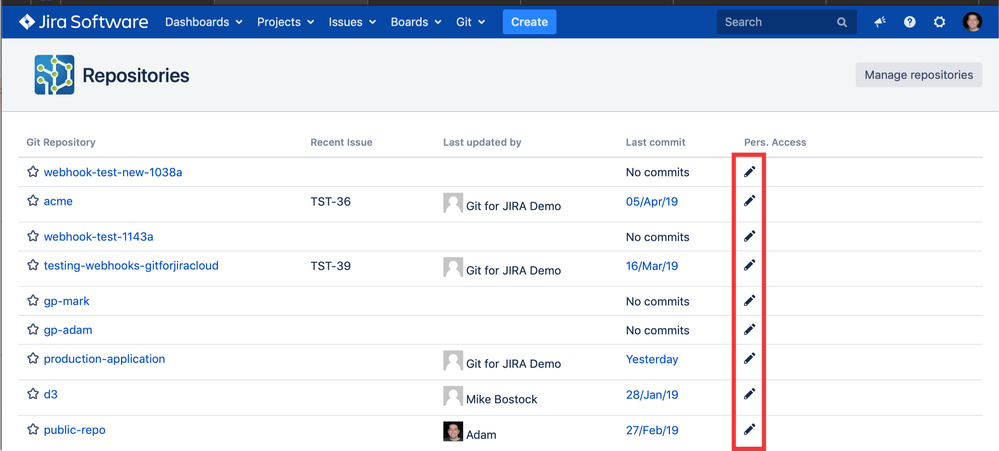Edit personal access for webhook-test-new-1038a
The height and width of the screenshot is (451, 999).
pos(749,171)
